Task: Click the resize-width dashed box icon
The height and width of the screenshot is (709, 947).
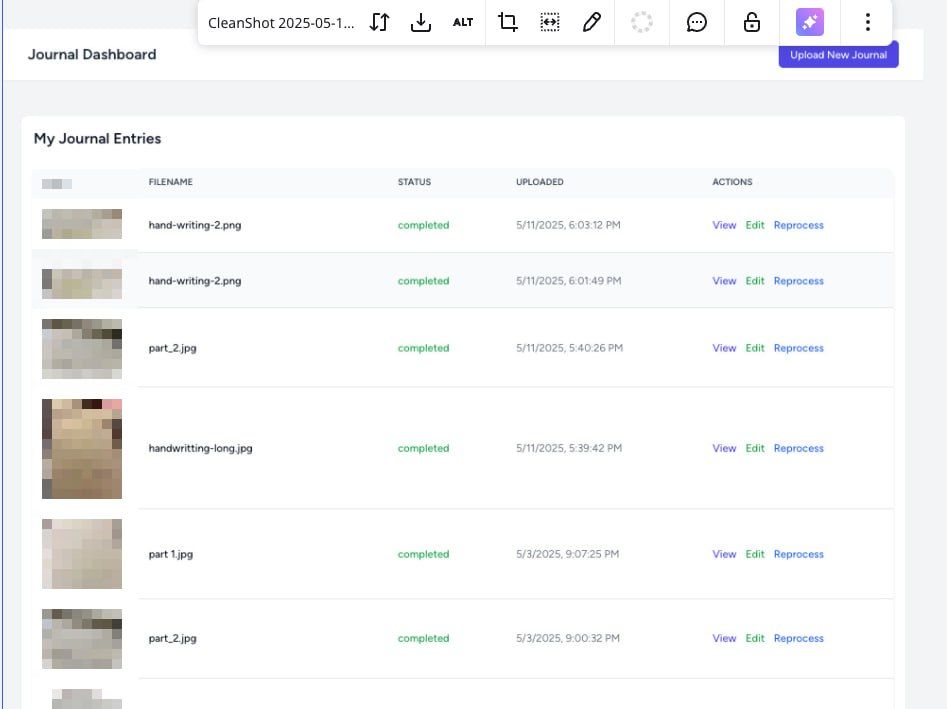Action: (x=550, y=22)
